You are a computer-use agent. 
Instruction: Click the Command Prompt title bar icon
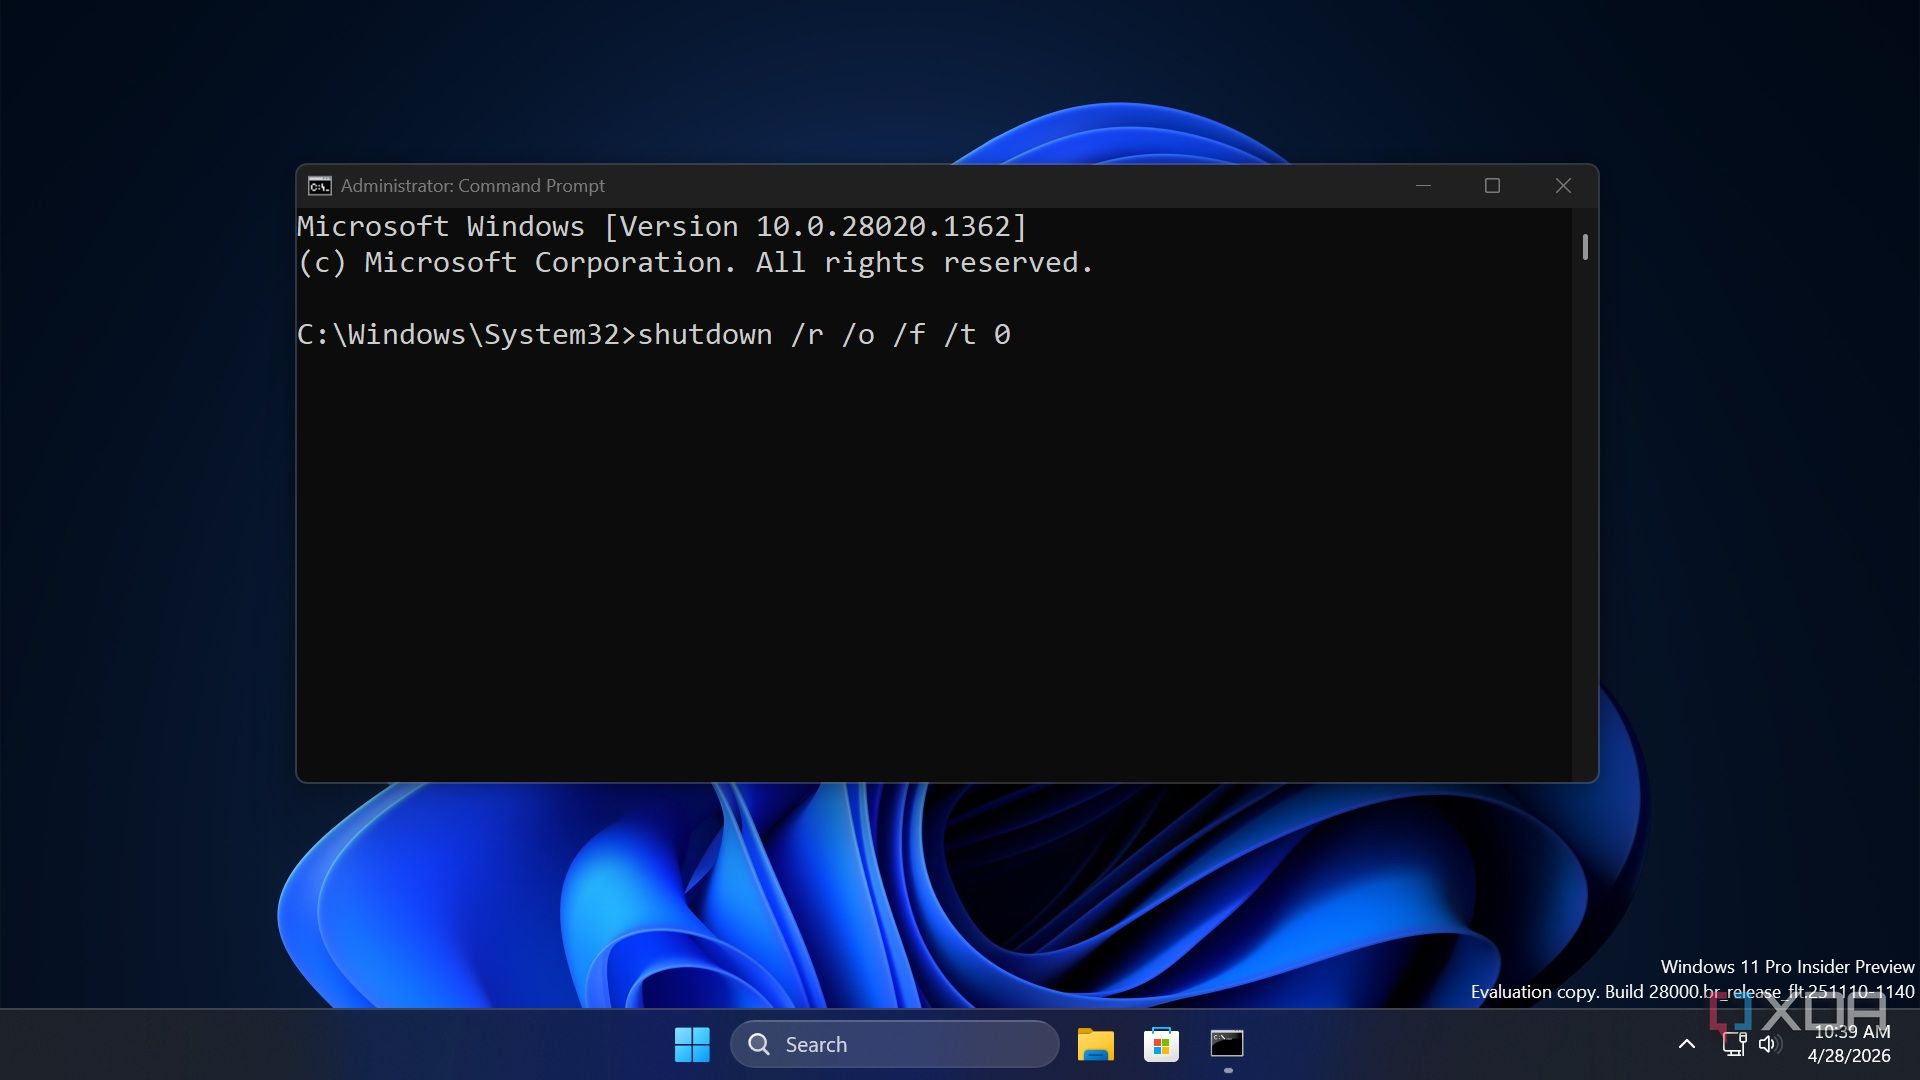pyautogui.click(x=320, y=186)
